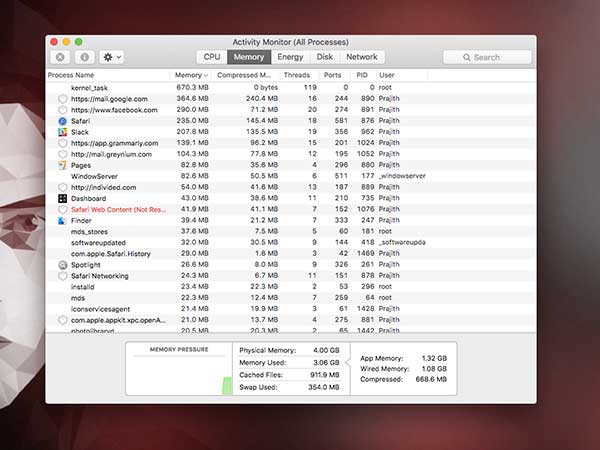
Task: Click the shield icon beside com.apple.appkit.xpc.openA
Action: coord(62,320)
